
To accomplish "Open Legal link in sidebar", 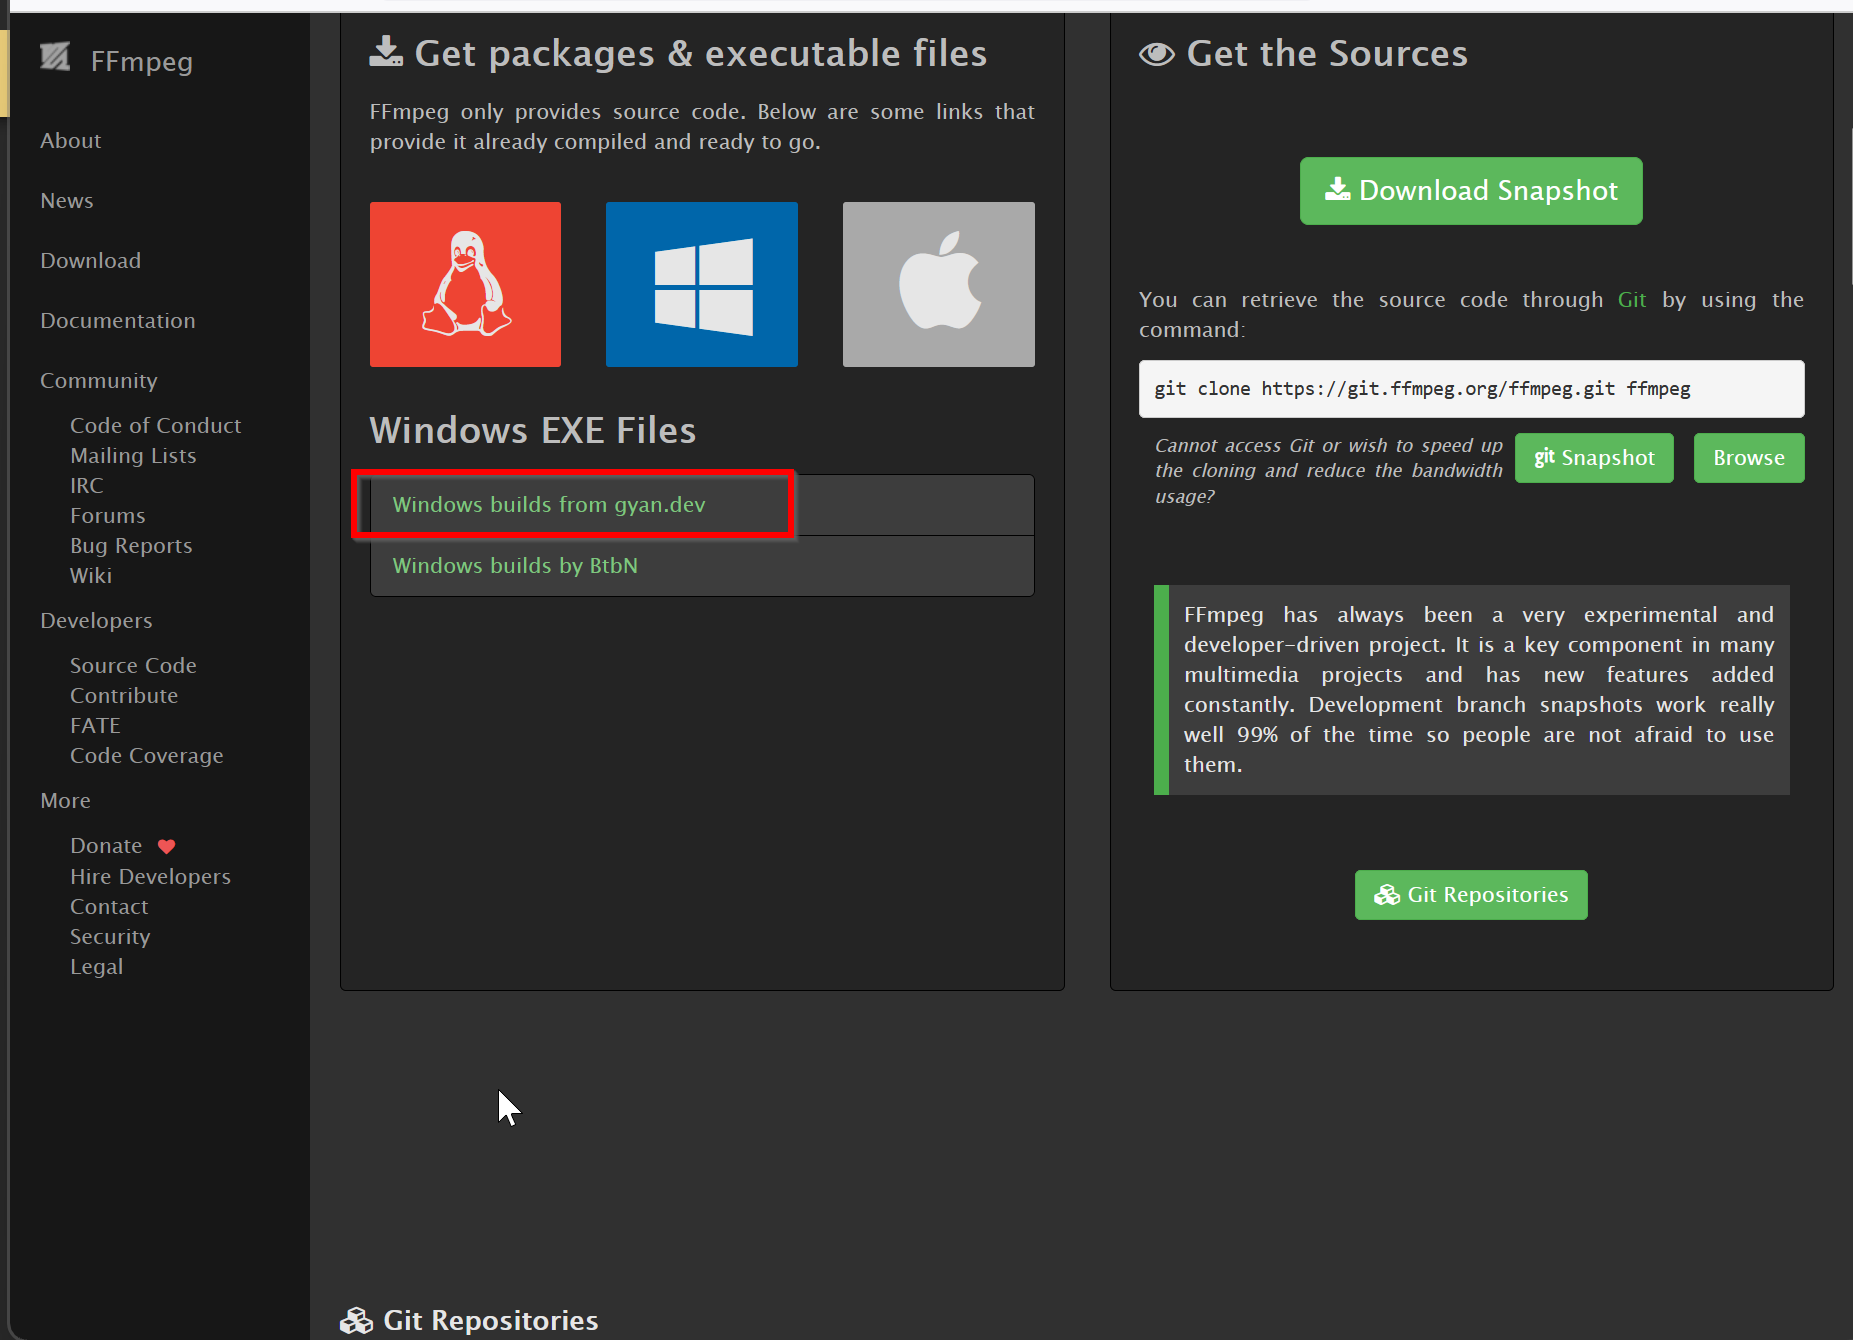I will [x=97, y=967].
